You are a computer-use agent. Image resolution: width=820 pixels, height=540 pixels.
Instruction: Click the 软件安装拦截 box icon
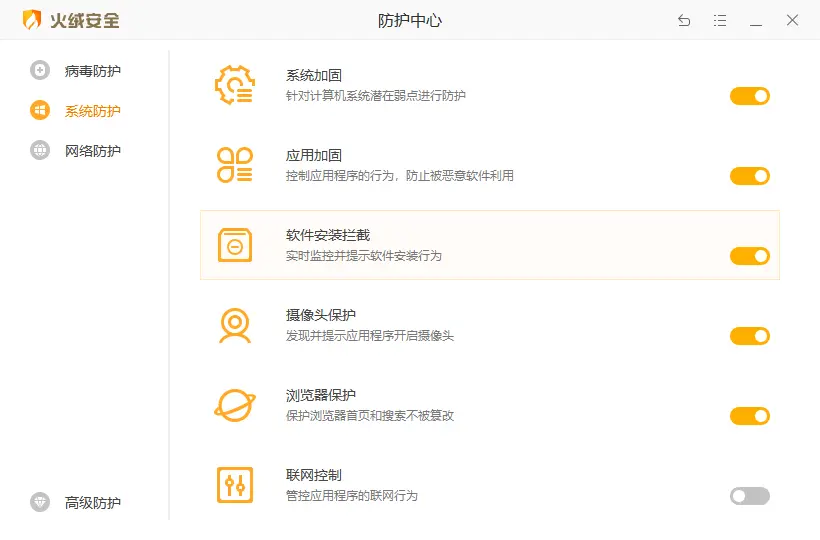[x=235, y=245]
